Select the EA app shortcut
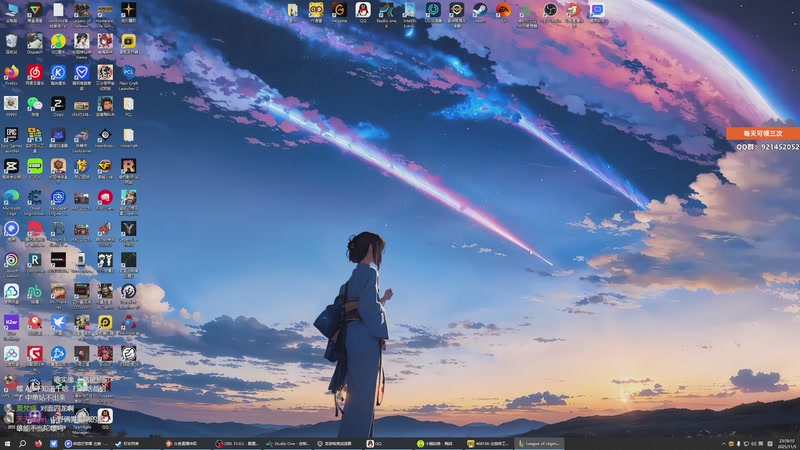Viewport: 800px width, 450px height. pyautogui.click(x=503, y=12)
